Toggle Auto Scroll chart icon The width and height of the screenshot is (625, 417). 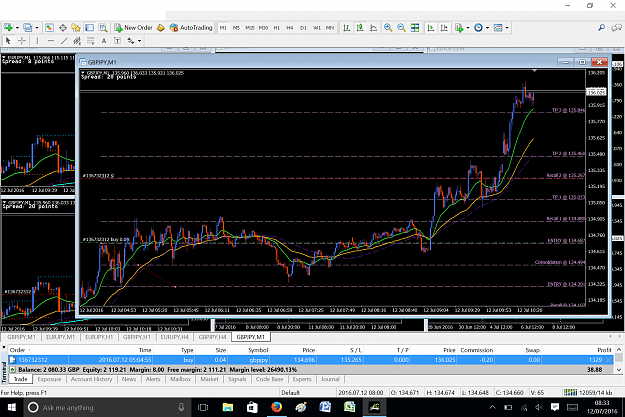430,28
